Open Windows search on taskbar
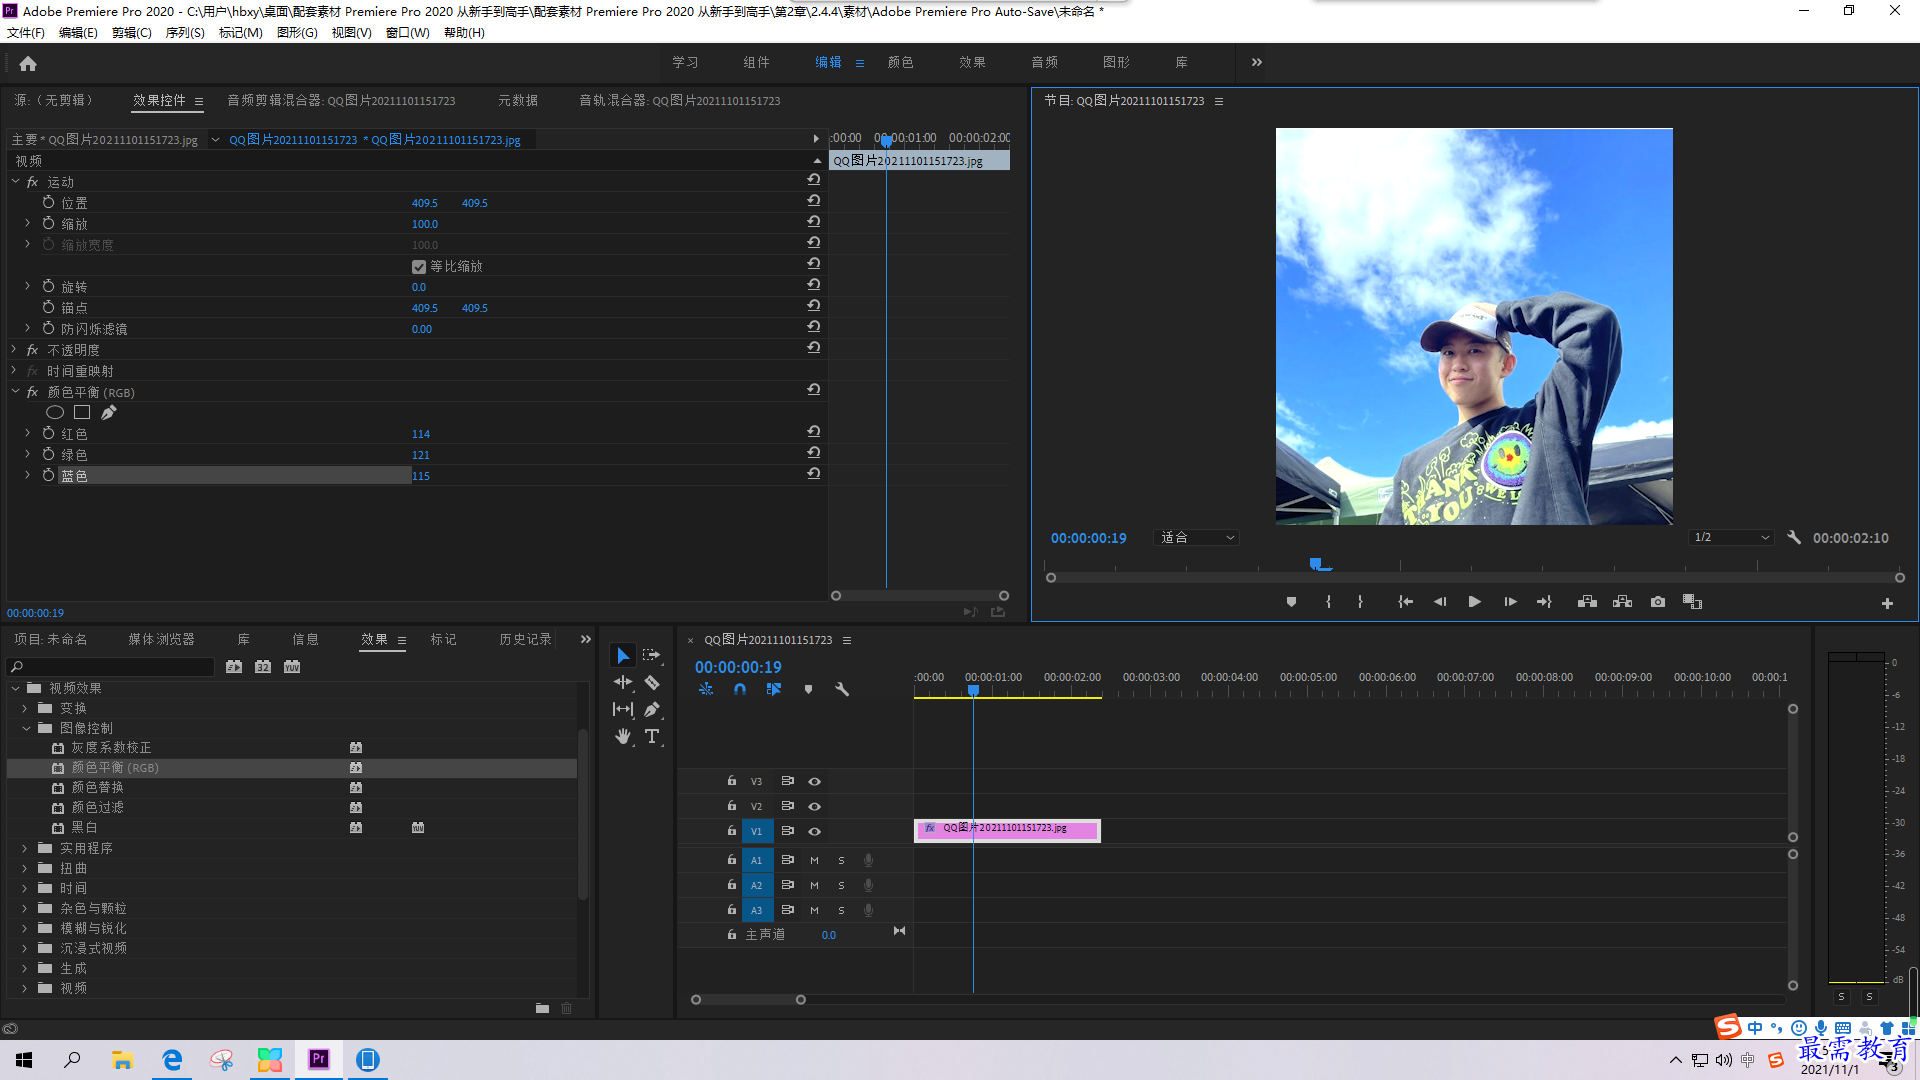 (72, 1059)
